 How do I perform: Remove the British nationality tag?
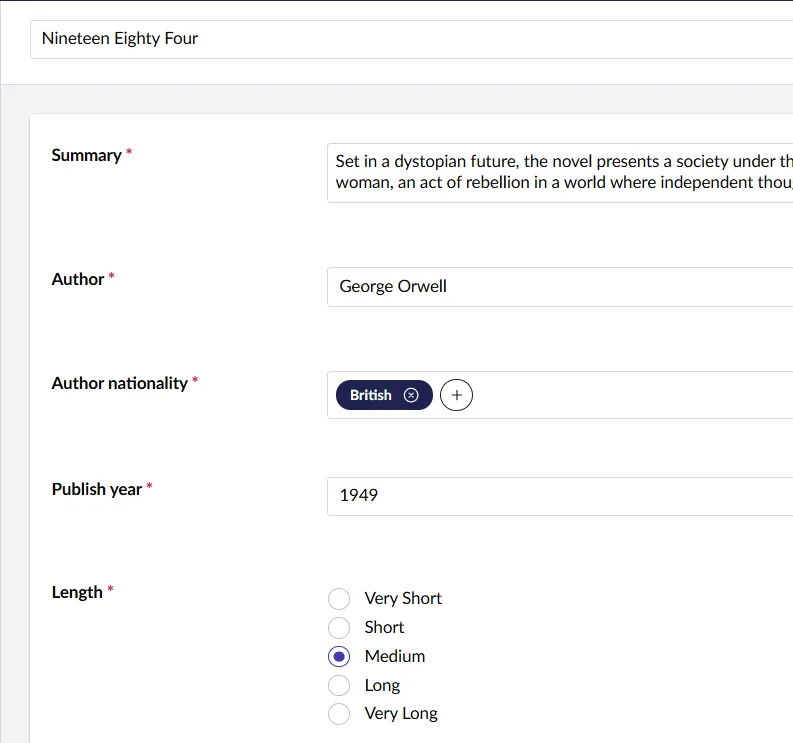click(x=411, y=395)
